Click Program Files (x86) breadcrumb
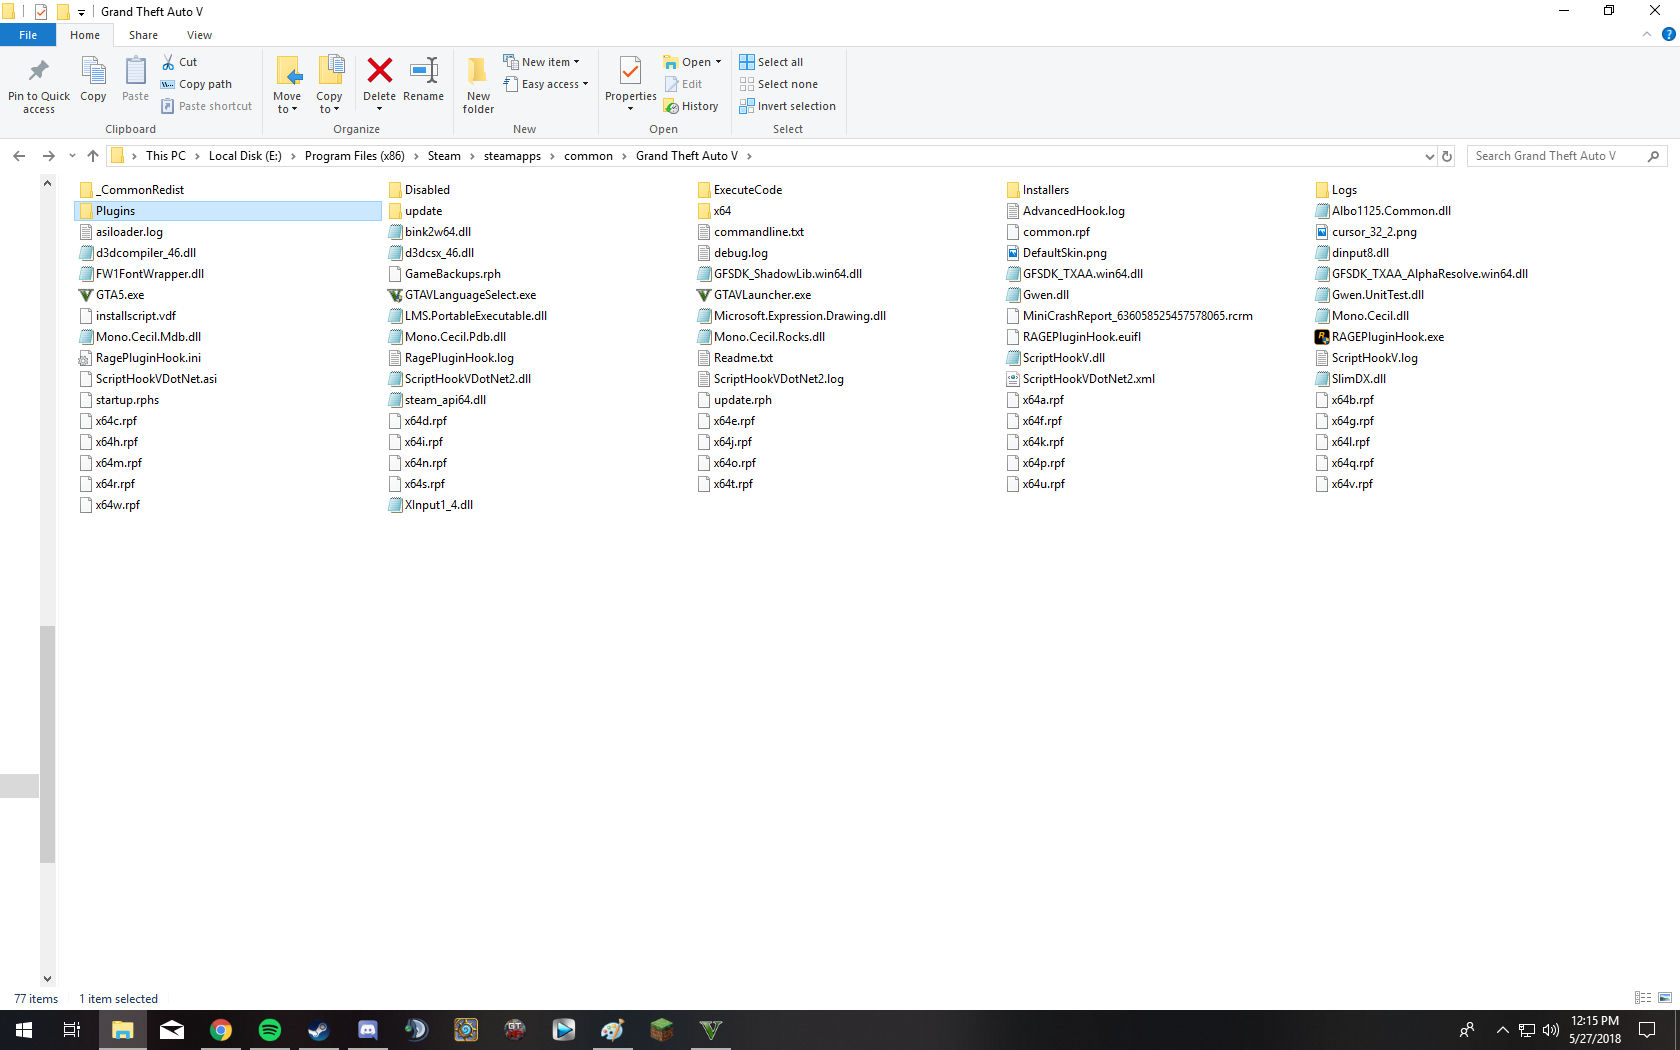This screenshot has height=1050, width=1680. [x=355, y=156]
